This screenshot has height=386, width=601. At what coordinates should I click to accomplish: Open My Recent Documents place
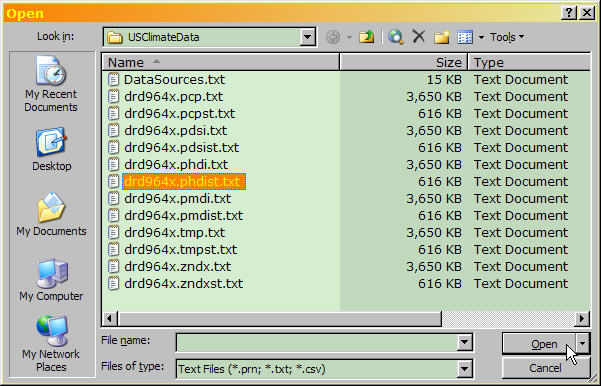[x=51, y=84]
